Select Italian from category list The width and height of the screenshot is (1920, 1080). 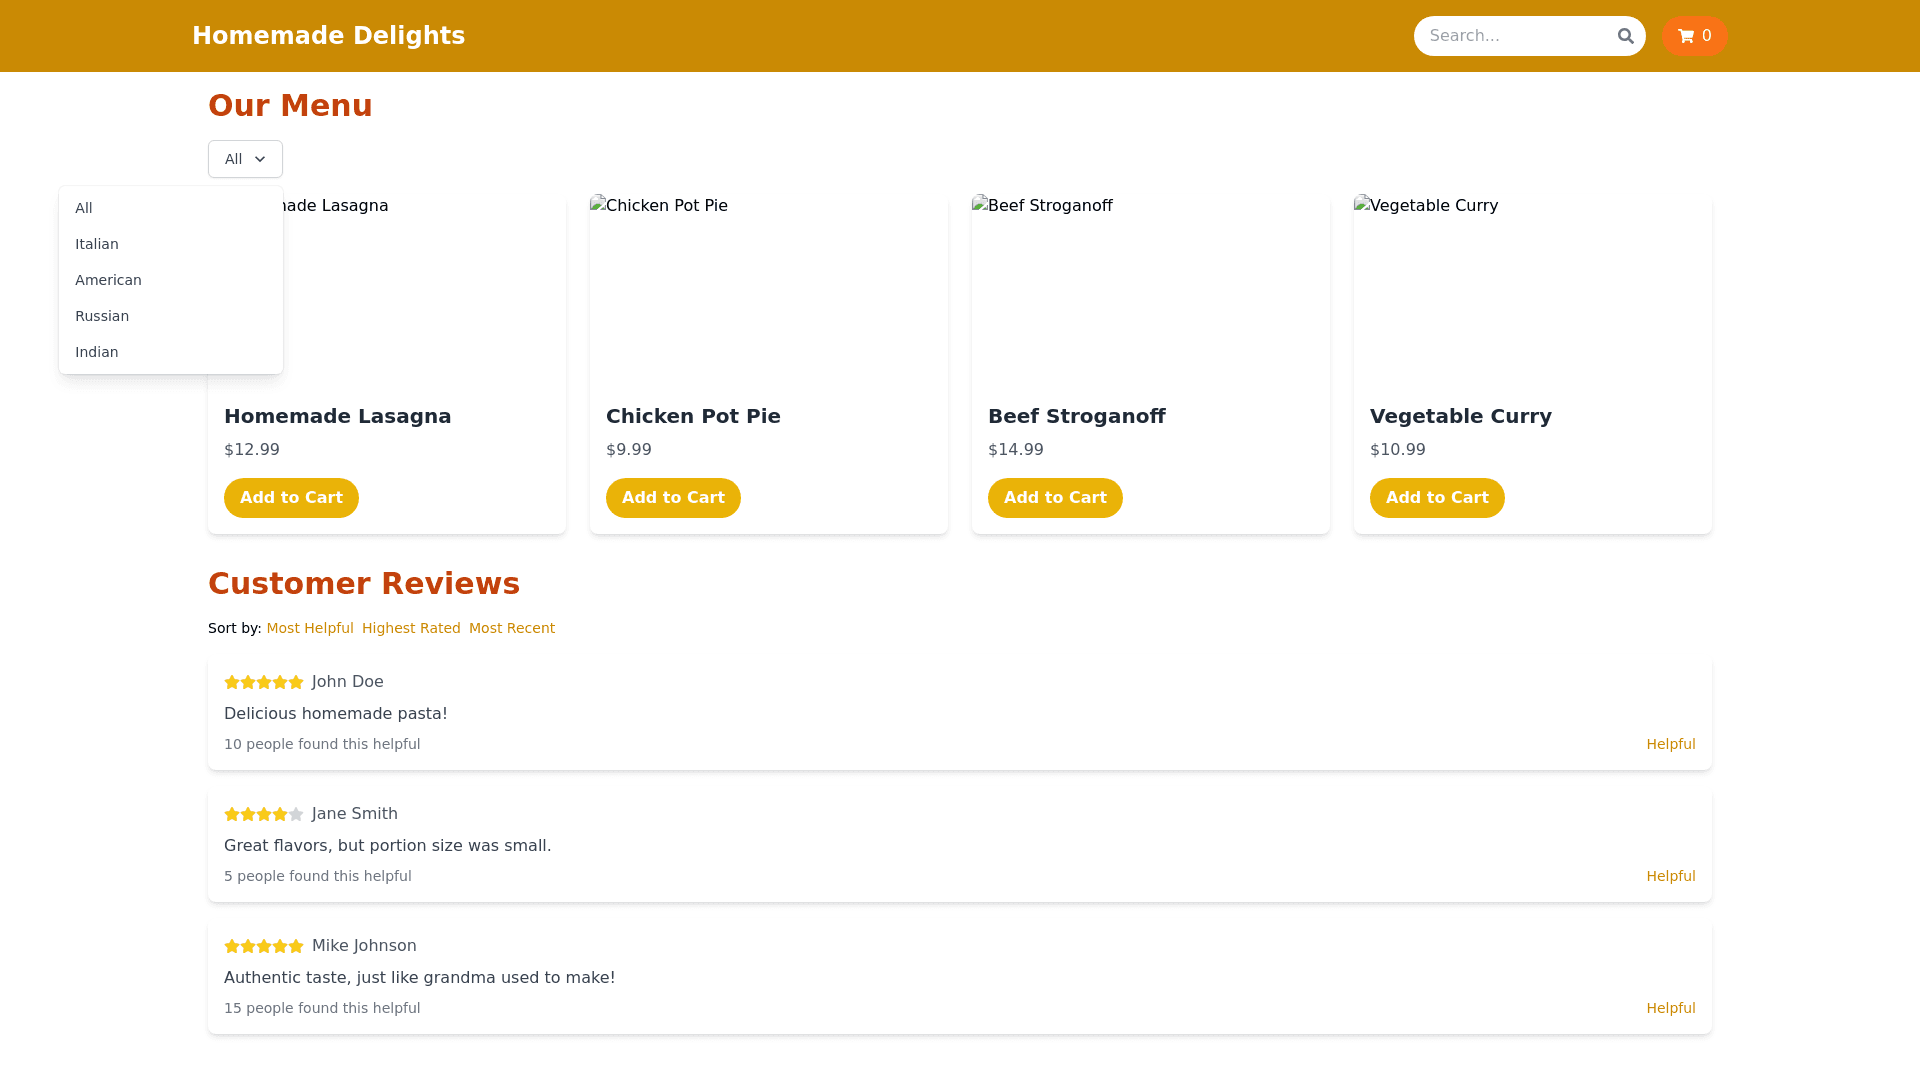97,244
